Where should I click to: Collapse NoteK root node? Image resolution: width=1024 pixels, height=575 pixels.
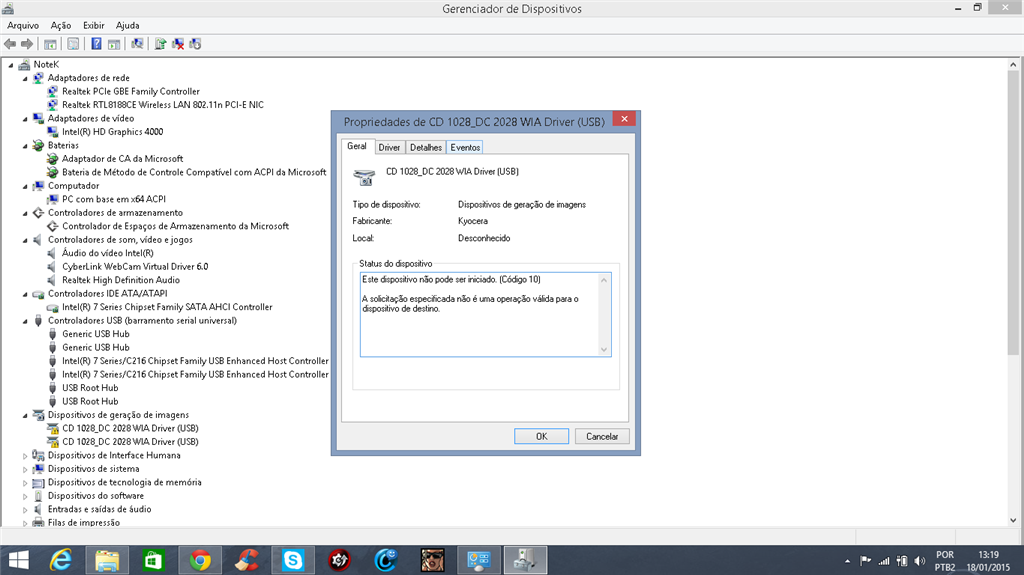click(x=11, y=65)
